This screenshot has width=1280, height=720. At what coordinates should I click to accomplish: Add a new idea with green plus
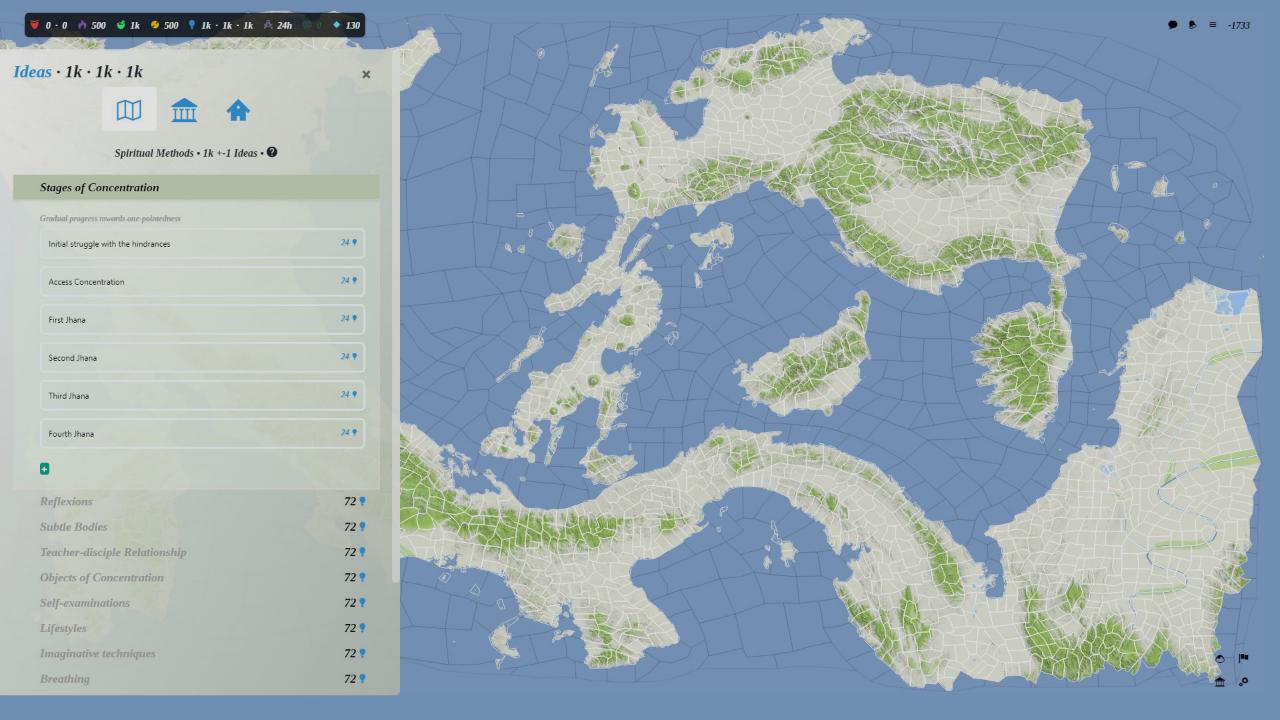(x=44, y=469)
